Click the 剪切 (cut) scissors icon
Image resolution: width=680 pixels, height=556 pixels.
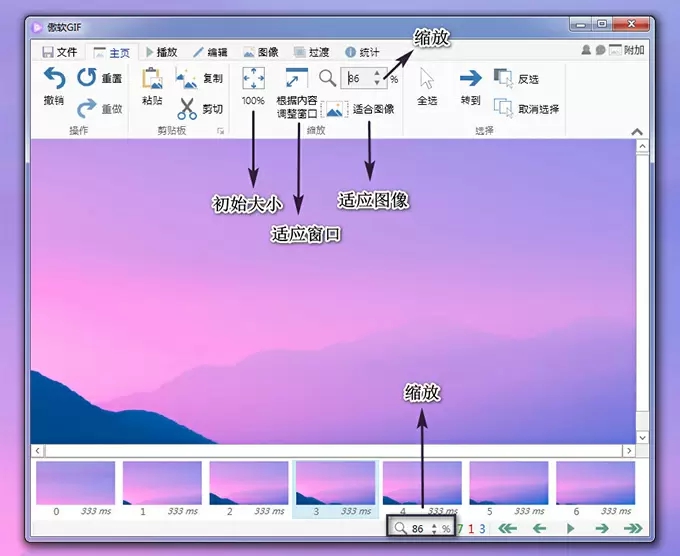187,108
